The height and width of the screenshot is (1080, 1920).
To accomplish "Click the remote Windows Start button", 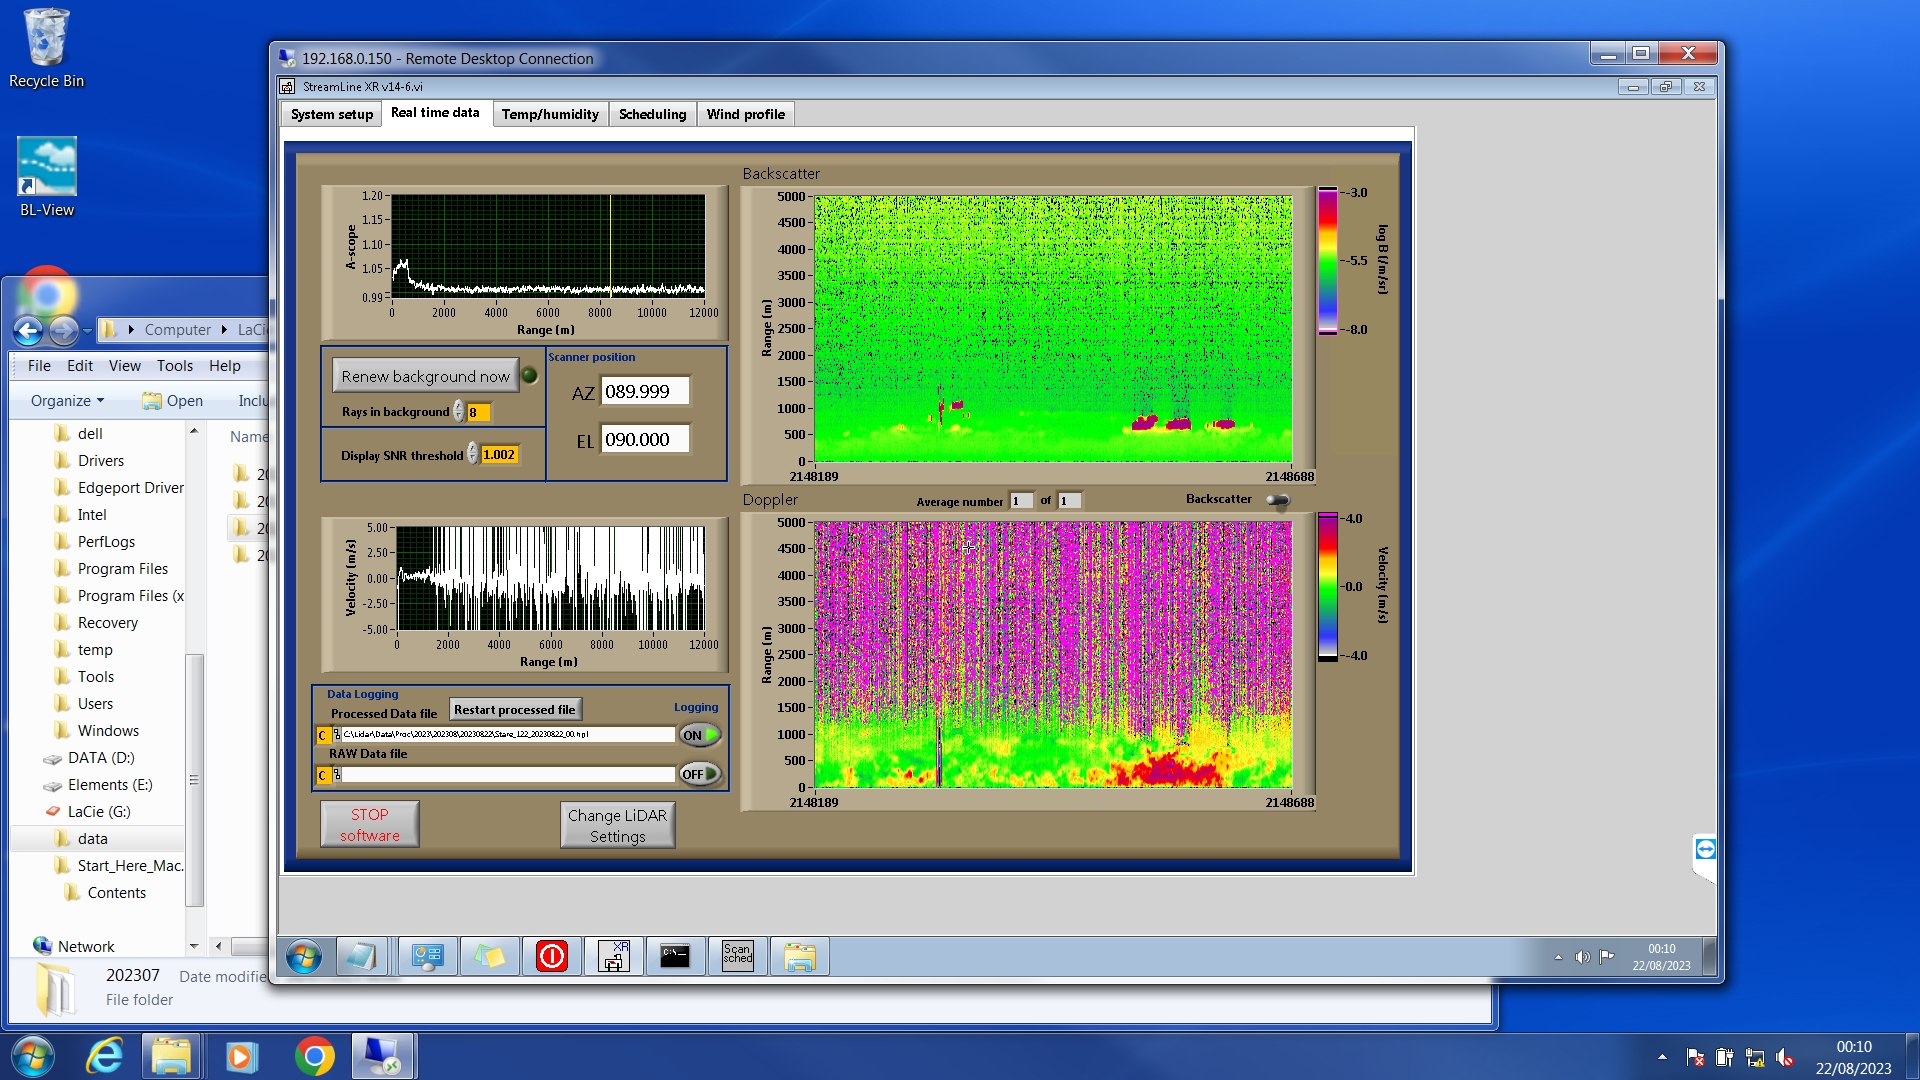I will coord(303,957).
